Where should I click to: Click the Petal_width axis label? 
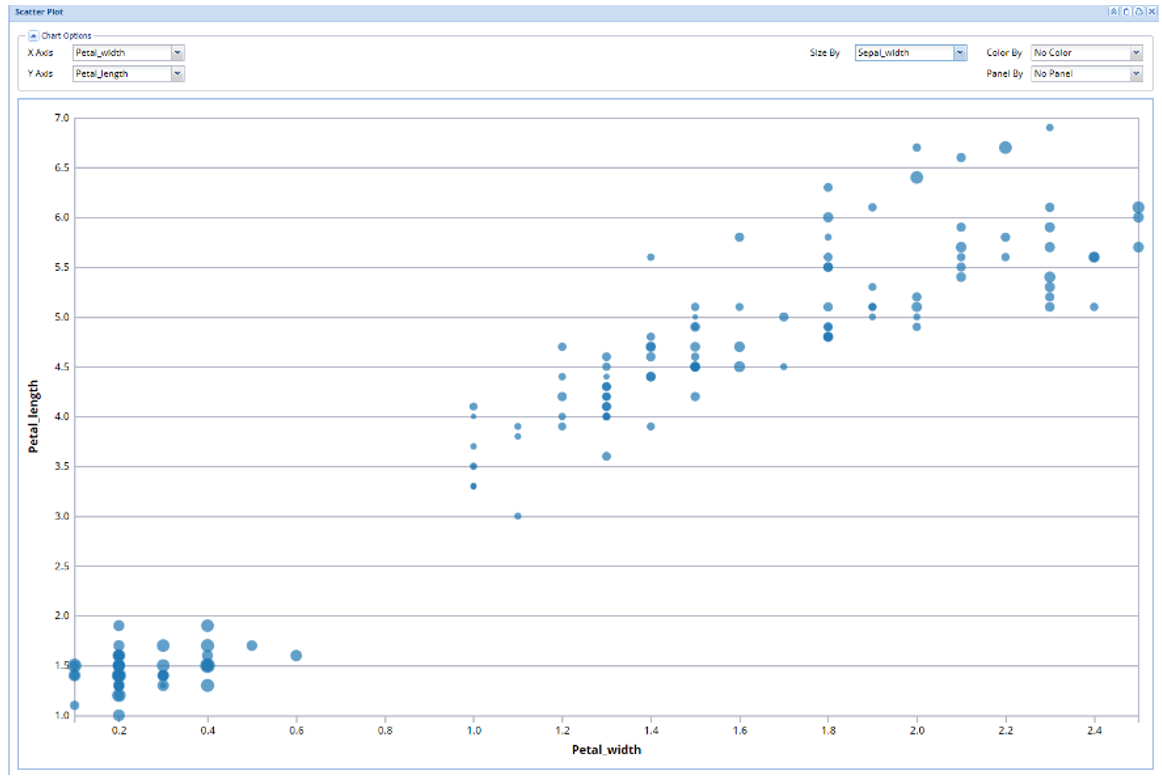point(605,749)
